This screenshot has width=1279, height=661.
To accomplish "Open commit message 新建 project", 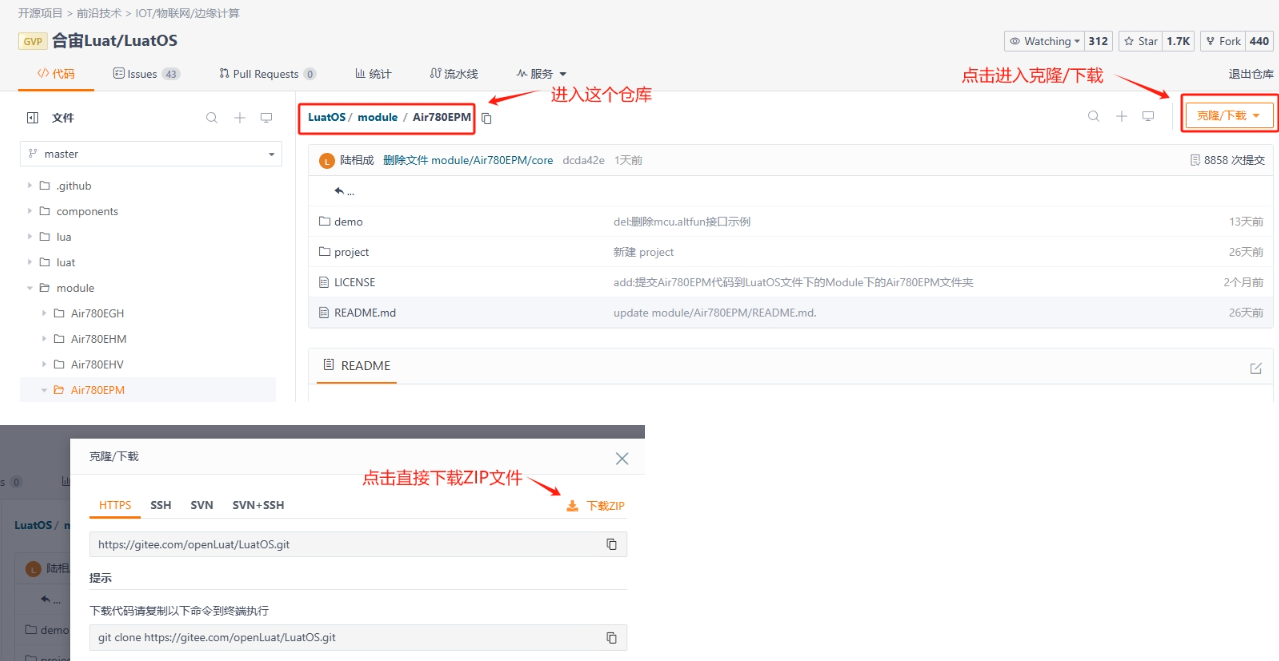I will (x=643, y=252).
